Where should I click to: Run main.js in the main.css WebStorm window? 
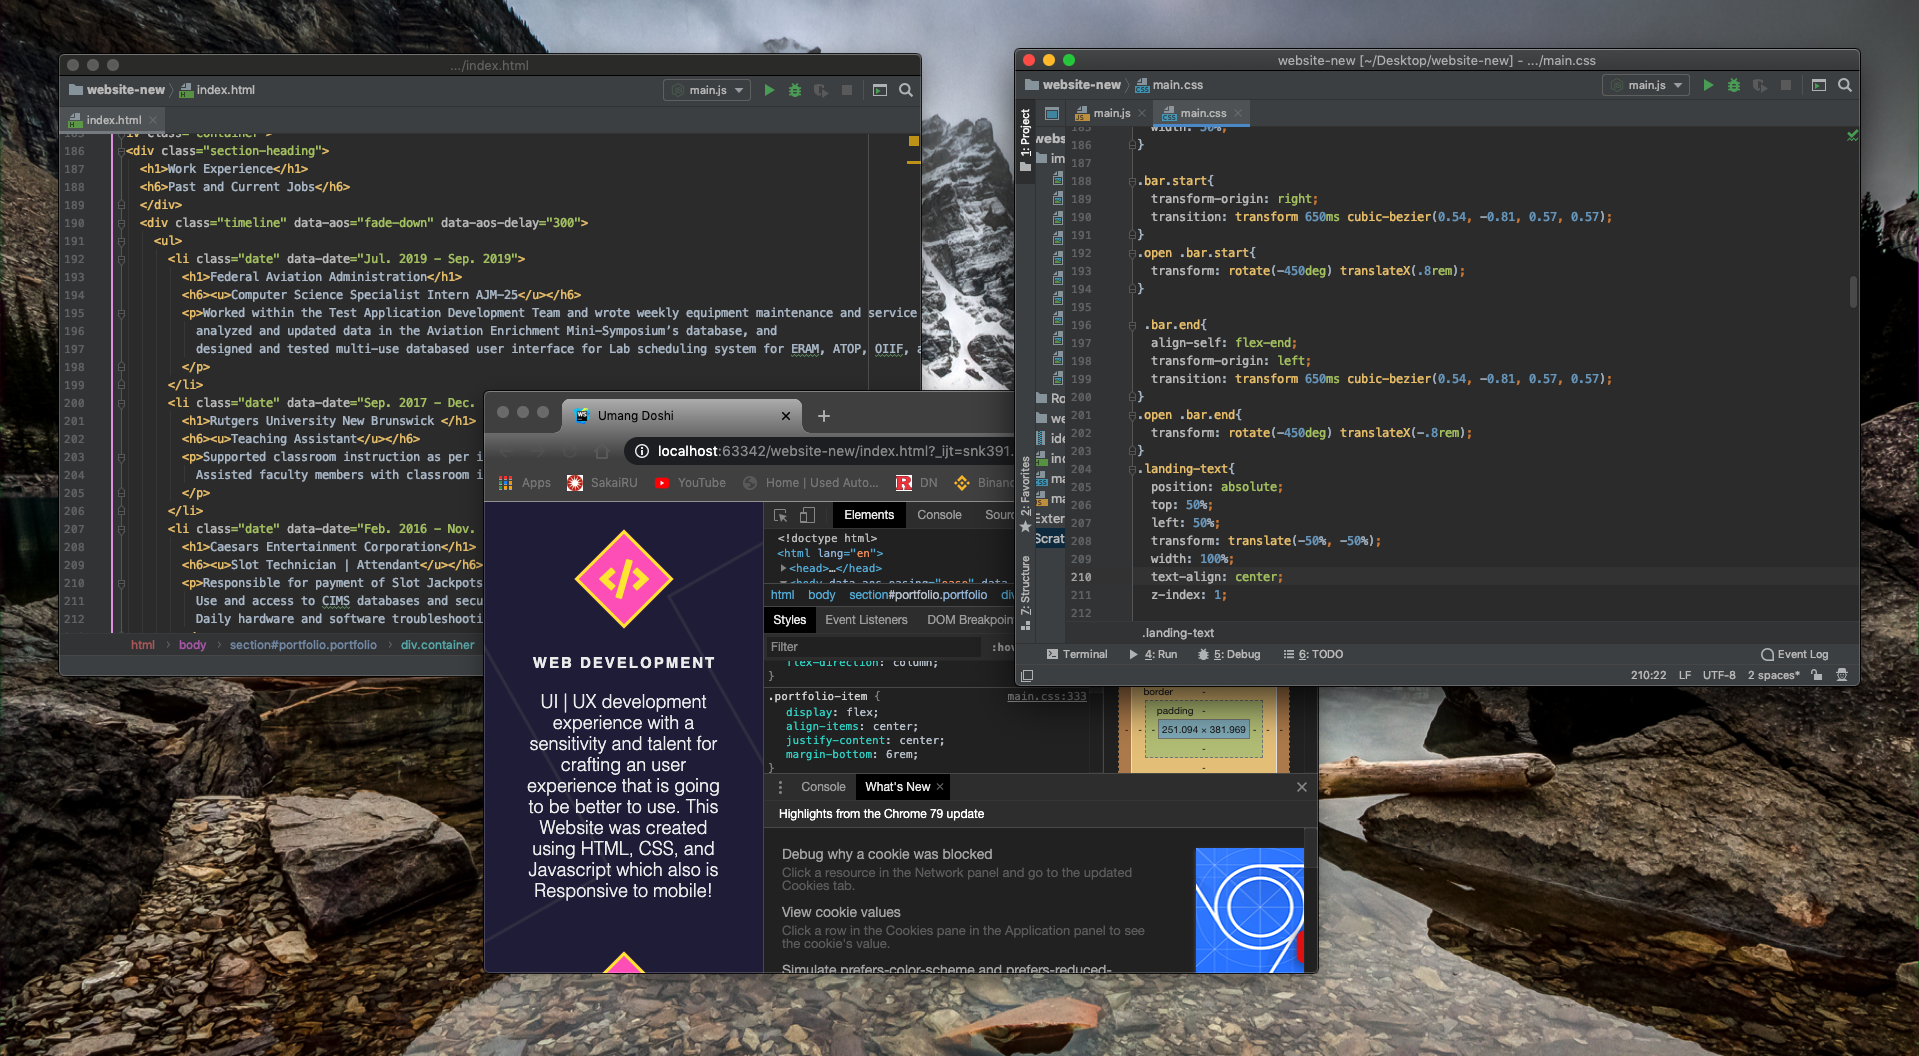point(1708,85)
